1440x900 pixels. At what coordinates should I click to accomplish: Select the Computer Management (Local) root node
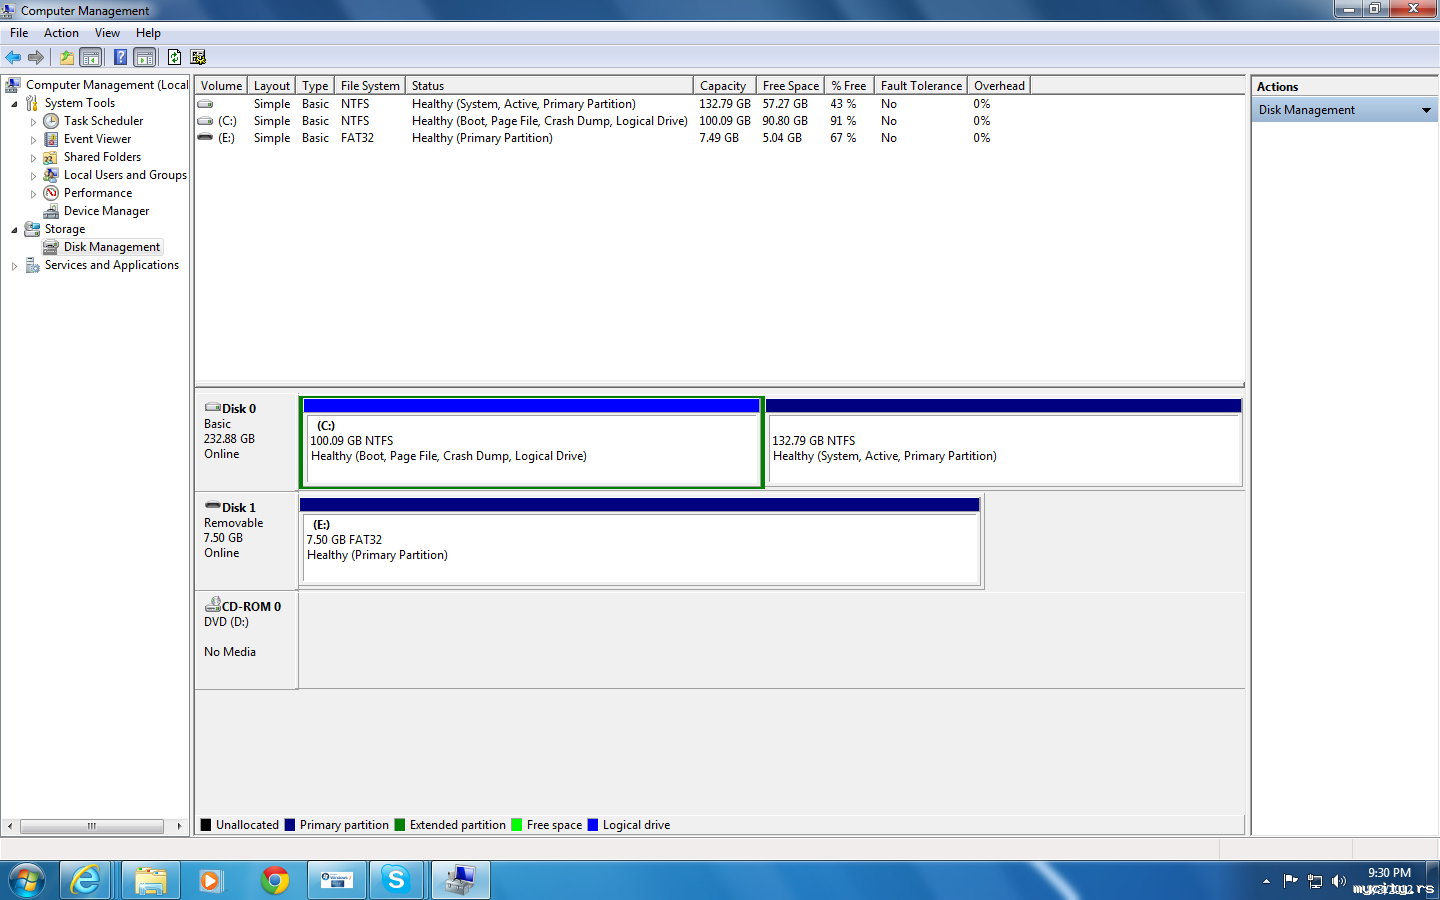click(x=107, y=85)
